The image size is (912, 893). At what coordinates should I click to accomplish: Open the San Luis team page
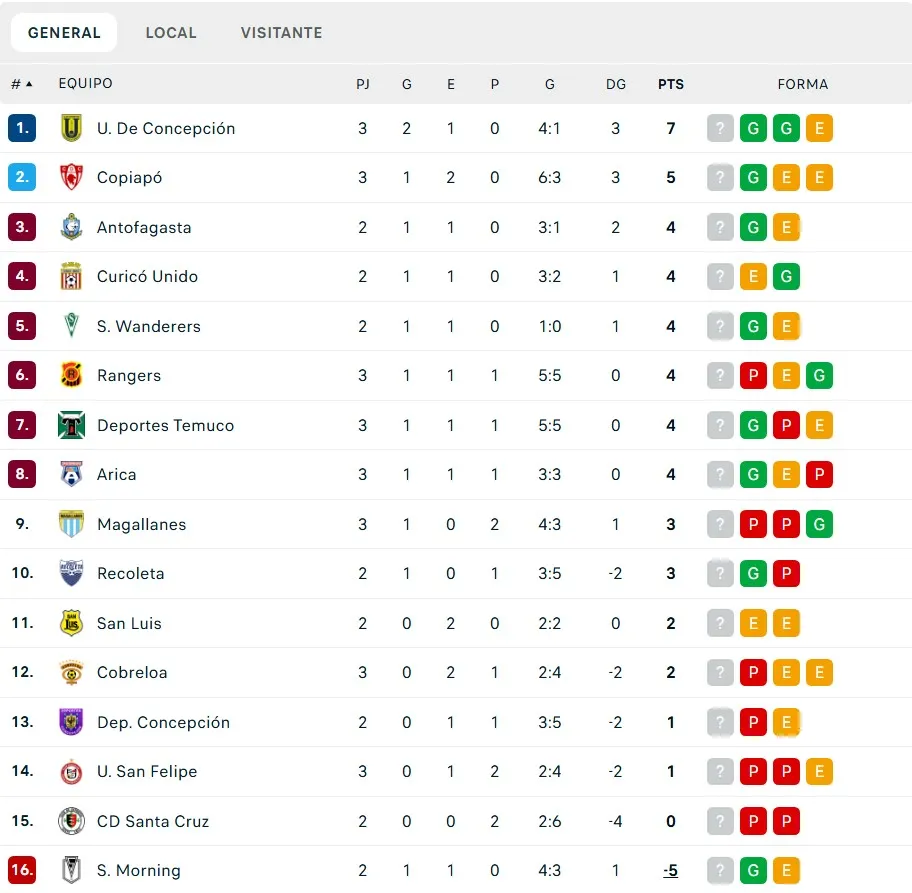[x=129, y=623]
